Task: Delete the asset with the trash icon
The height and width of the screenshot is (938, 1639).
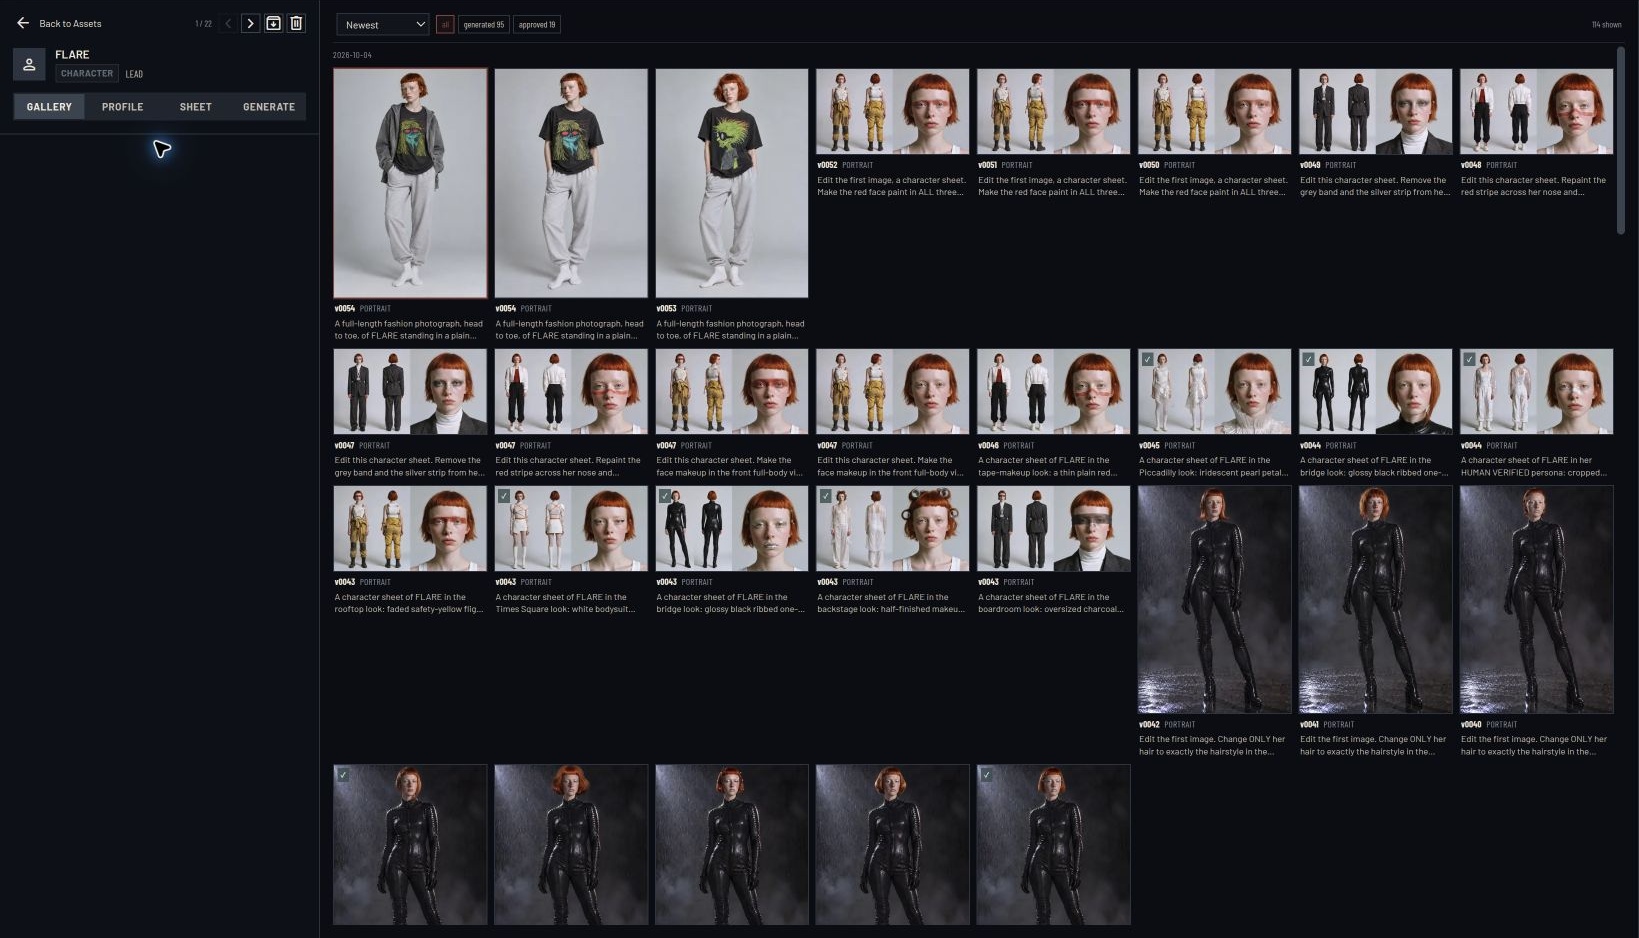Action: (x=296, y=23)
